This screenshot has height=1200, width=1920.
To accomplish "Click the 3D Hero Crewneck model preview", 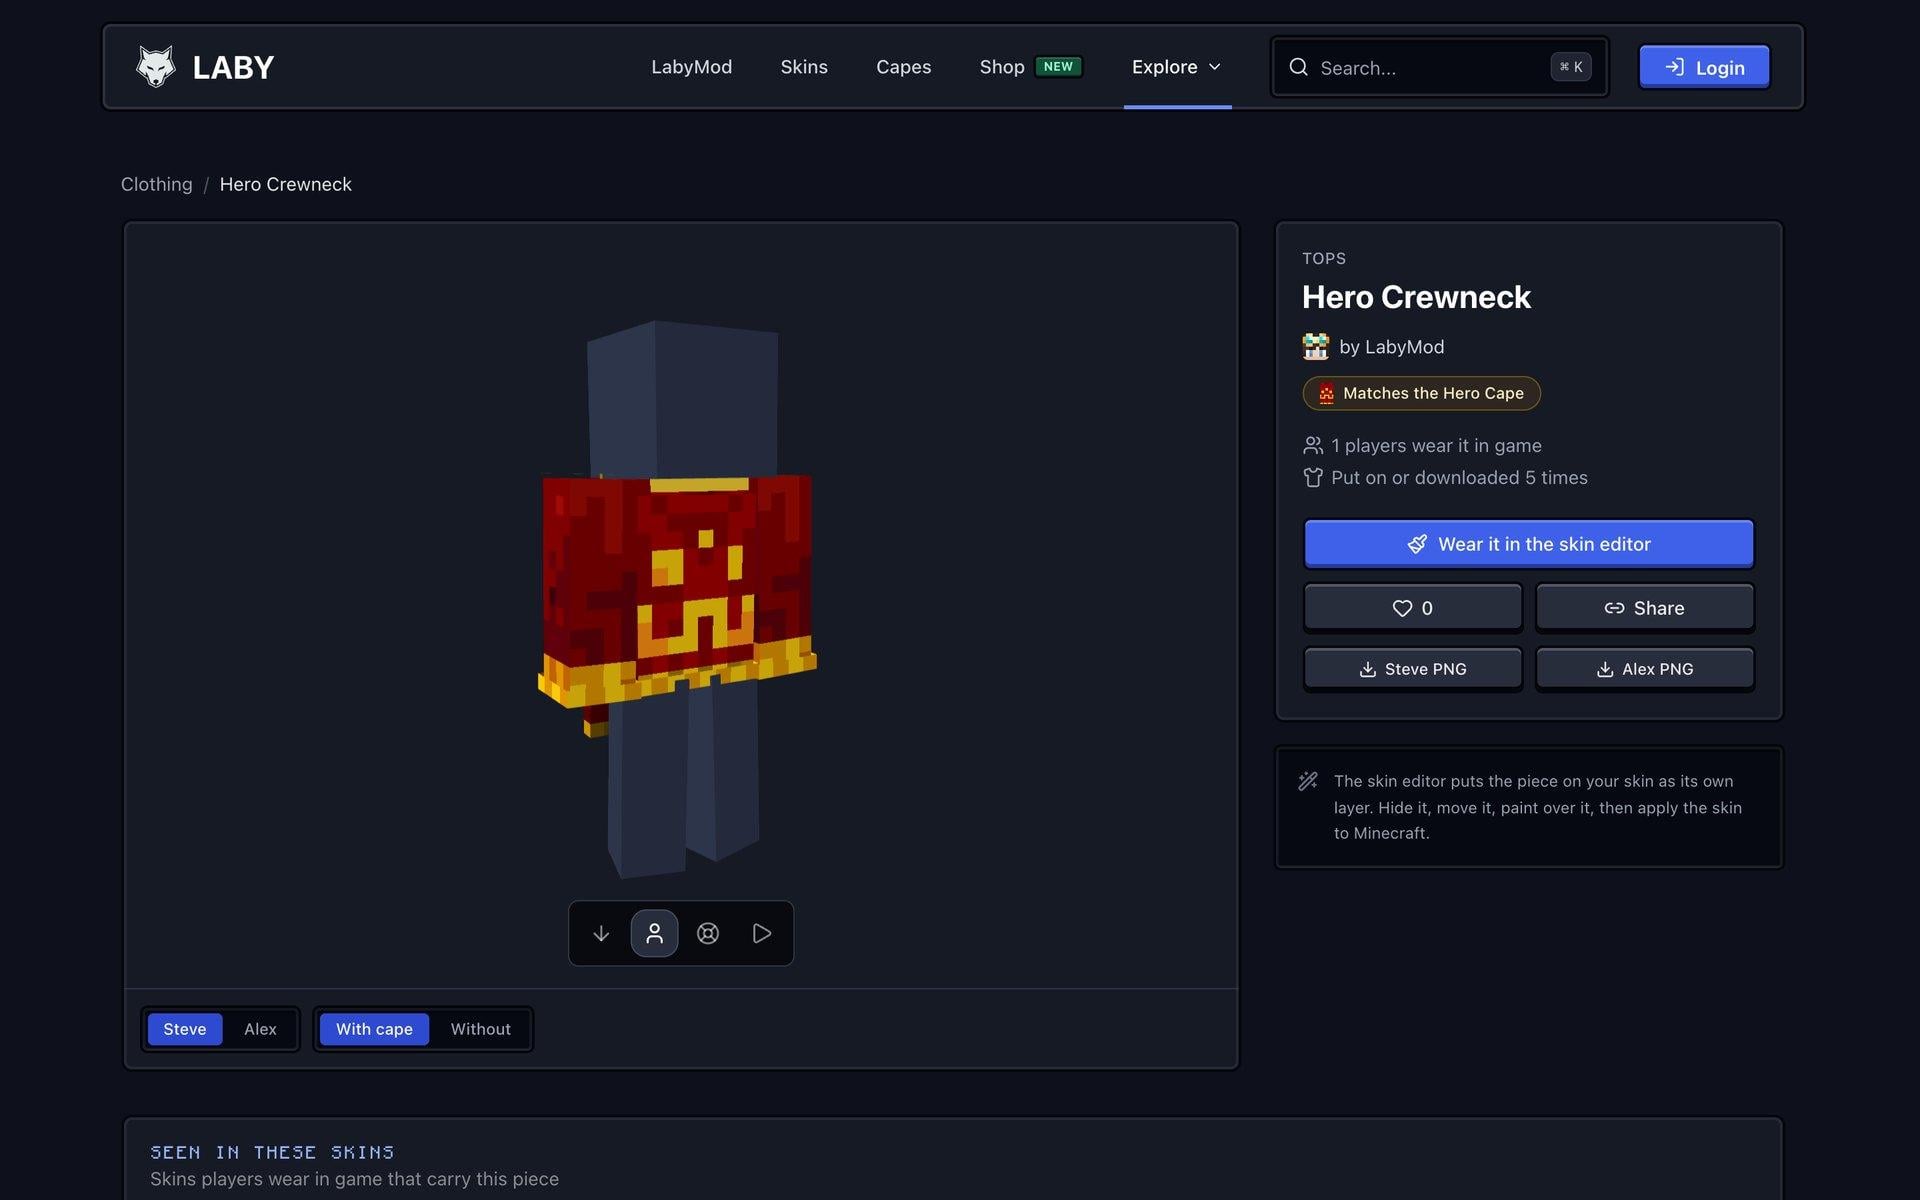I will 680,600.
